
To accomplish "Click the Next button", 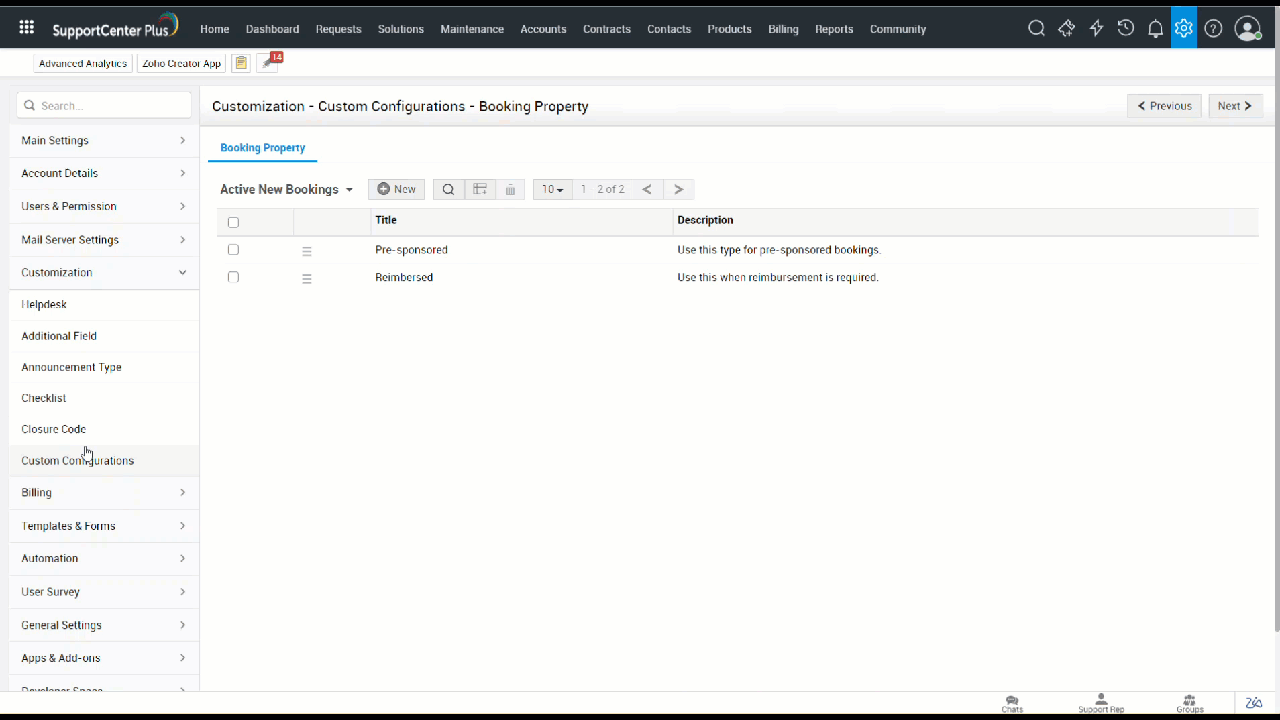I will tap(1234, 106).
